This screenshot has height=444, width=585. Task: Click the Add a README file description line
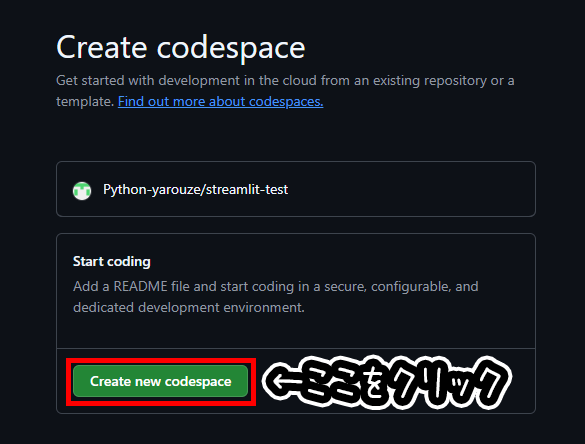(x=276, y=287)
